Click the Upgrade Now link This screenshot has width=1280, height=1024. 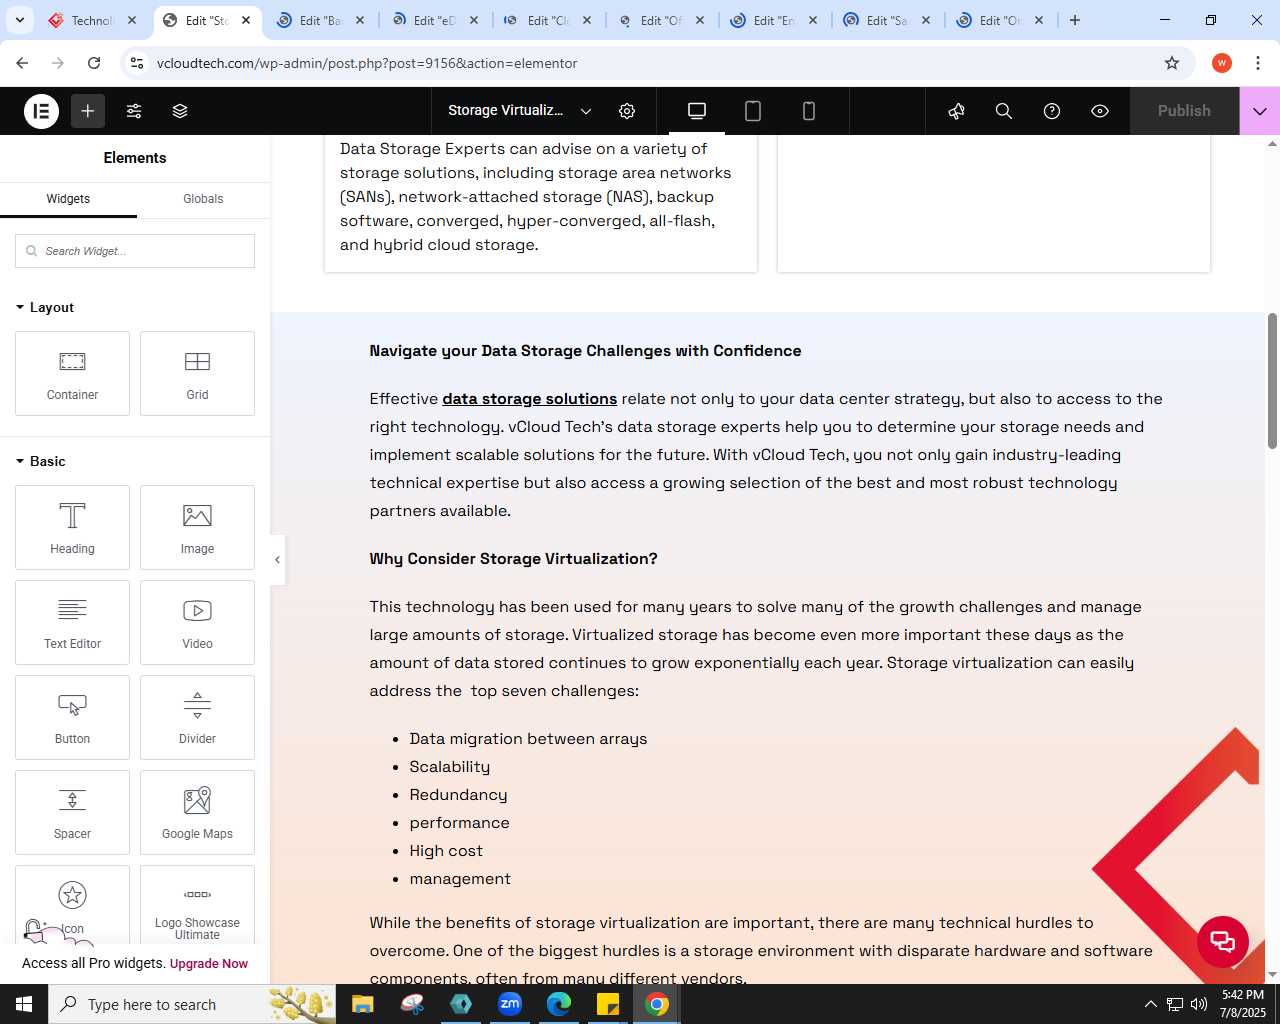click(x=209, y=964)
